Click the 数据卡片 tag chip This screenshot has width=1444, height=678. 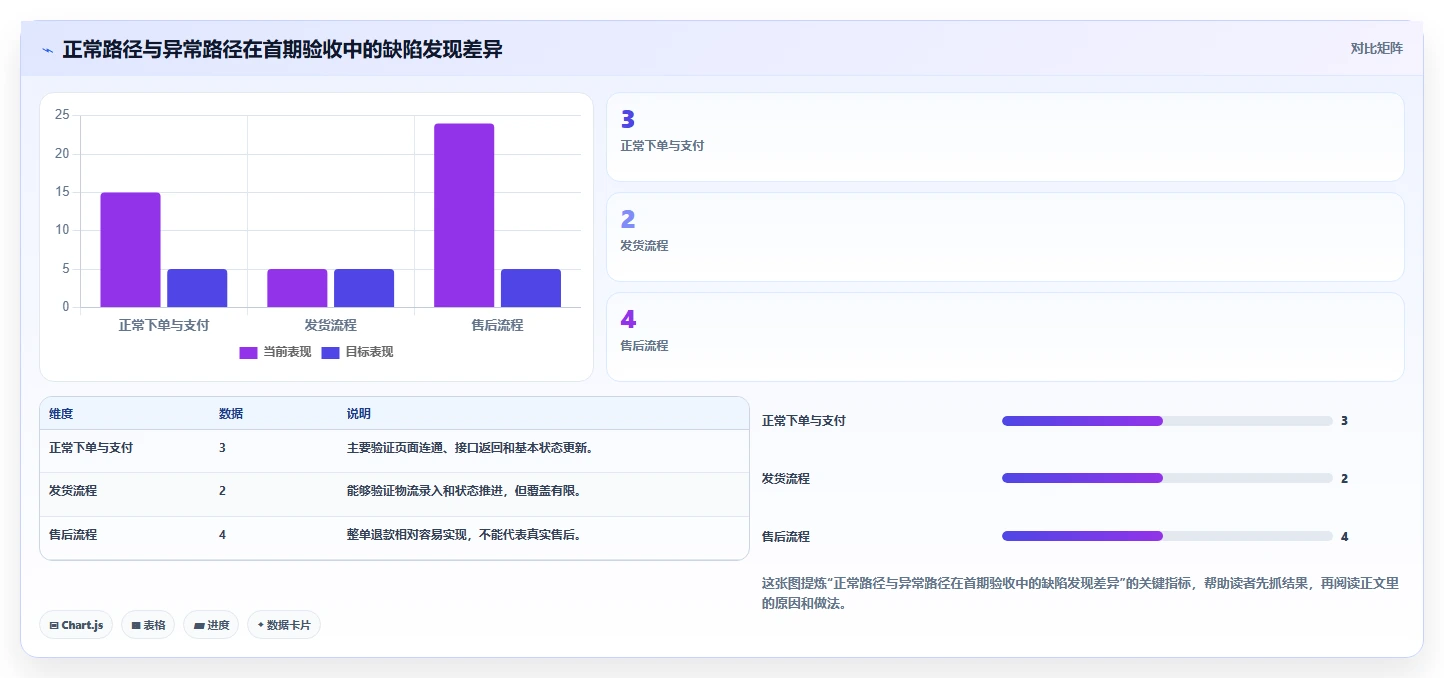(x=284, y=625)
